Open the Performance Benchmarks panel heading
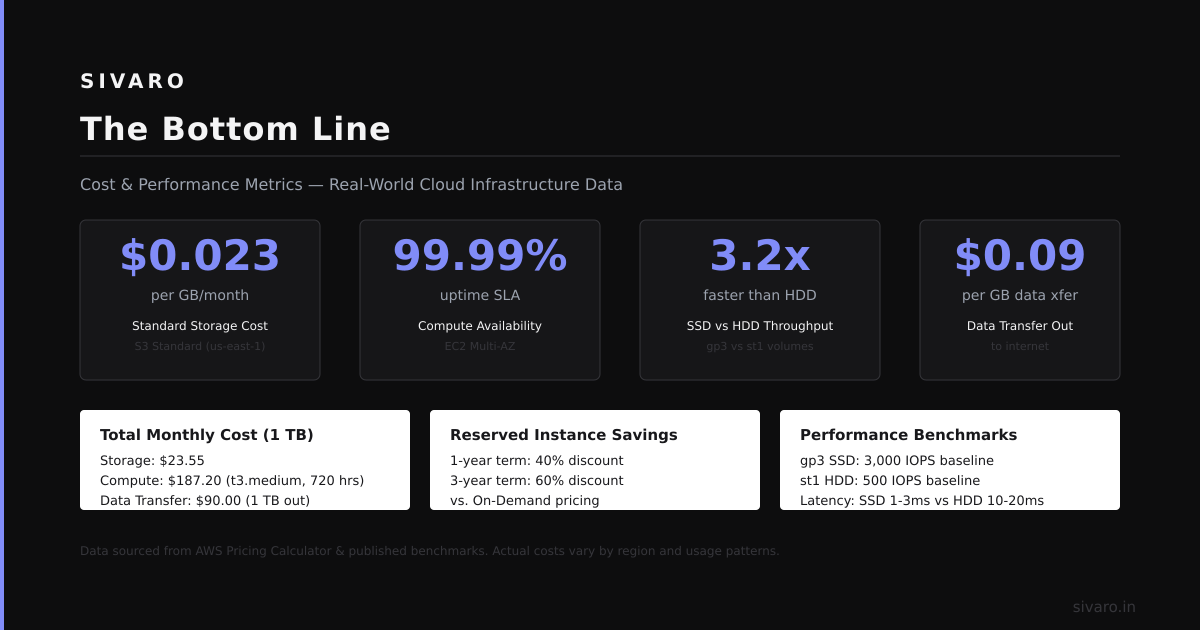1200x630 pixels. pyautogui.click(x=908, y=435)
